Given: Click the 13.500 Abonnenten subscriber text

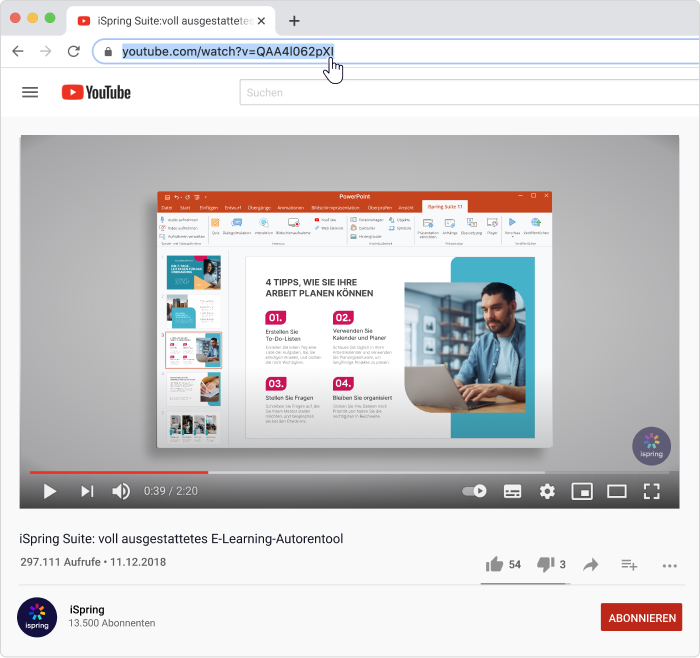Looking at the screenshot, I should 112,623.
